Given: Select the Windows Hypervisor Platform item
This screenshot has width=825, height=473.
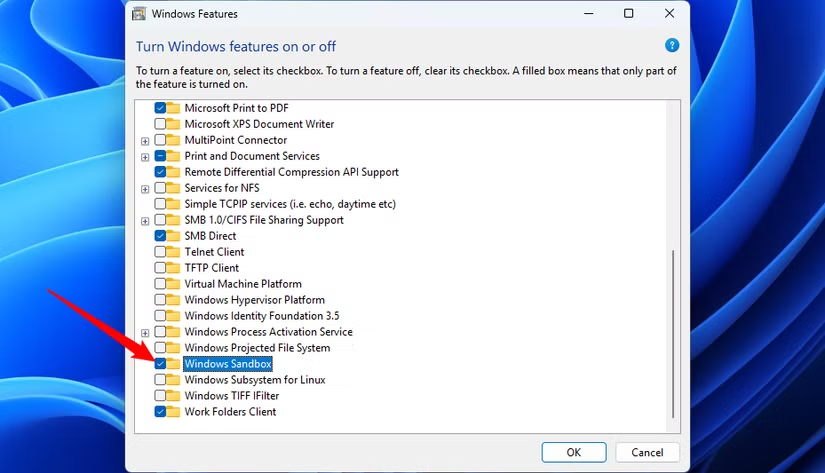Looking at the screenshot, I should point(254,300).
